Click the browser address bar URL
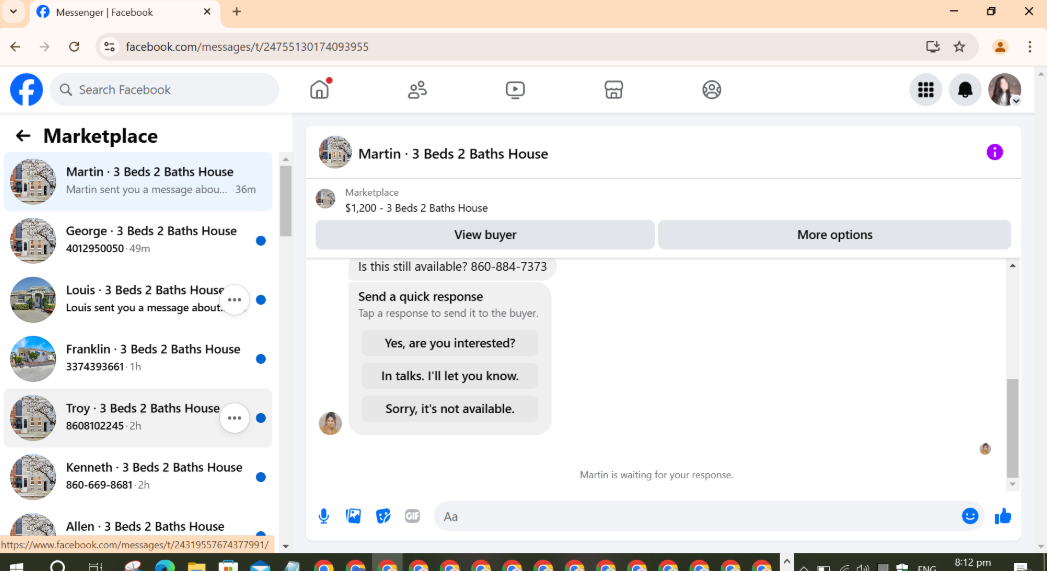 point(247,47)
